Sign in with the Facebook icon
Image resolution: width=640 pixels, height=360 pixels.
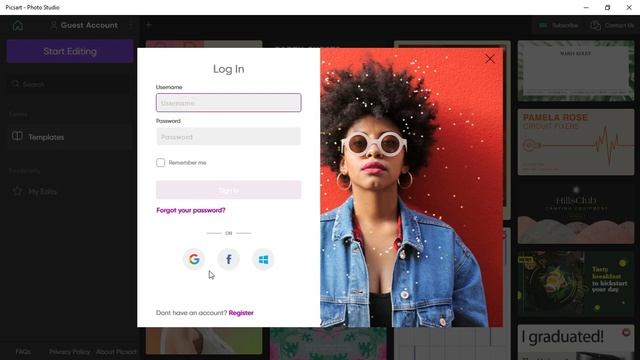[x=229, y=259]
